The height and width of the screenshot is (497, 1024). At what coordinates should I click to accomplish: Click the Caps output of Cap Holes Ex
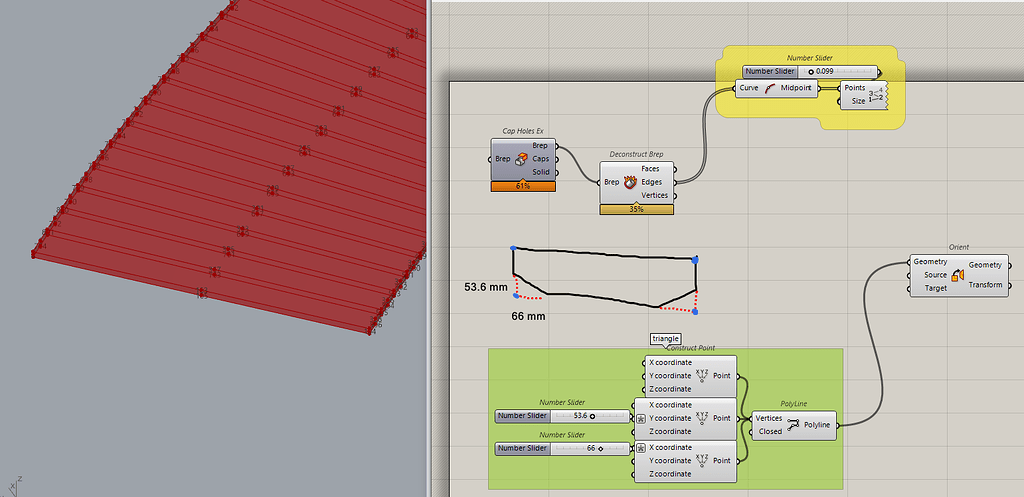(541, 159)
